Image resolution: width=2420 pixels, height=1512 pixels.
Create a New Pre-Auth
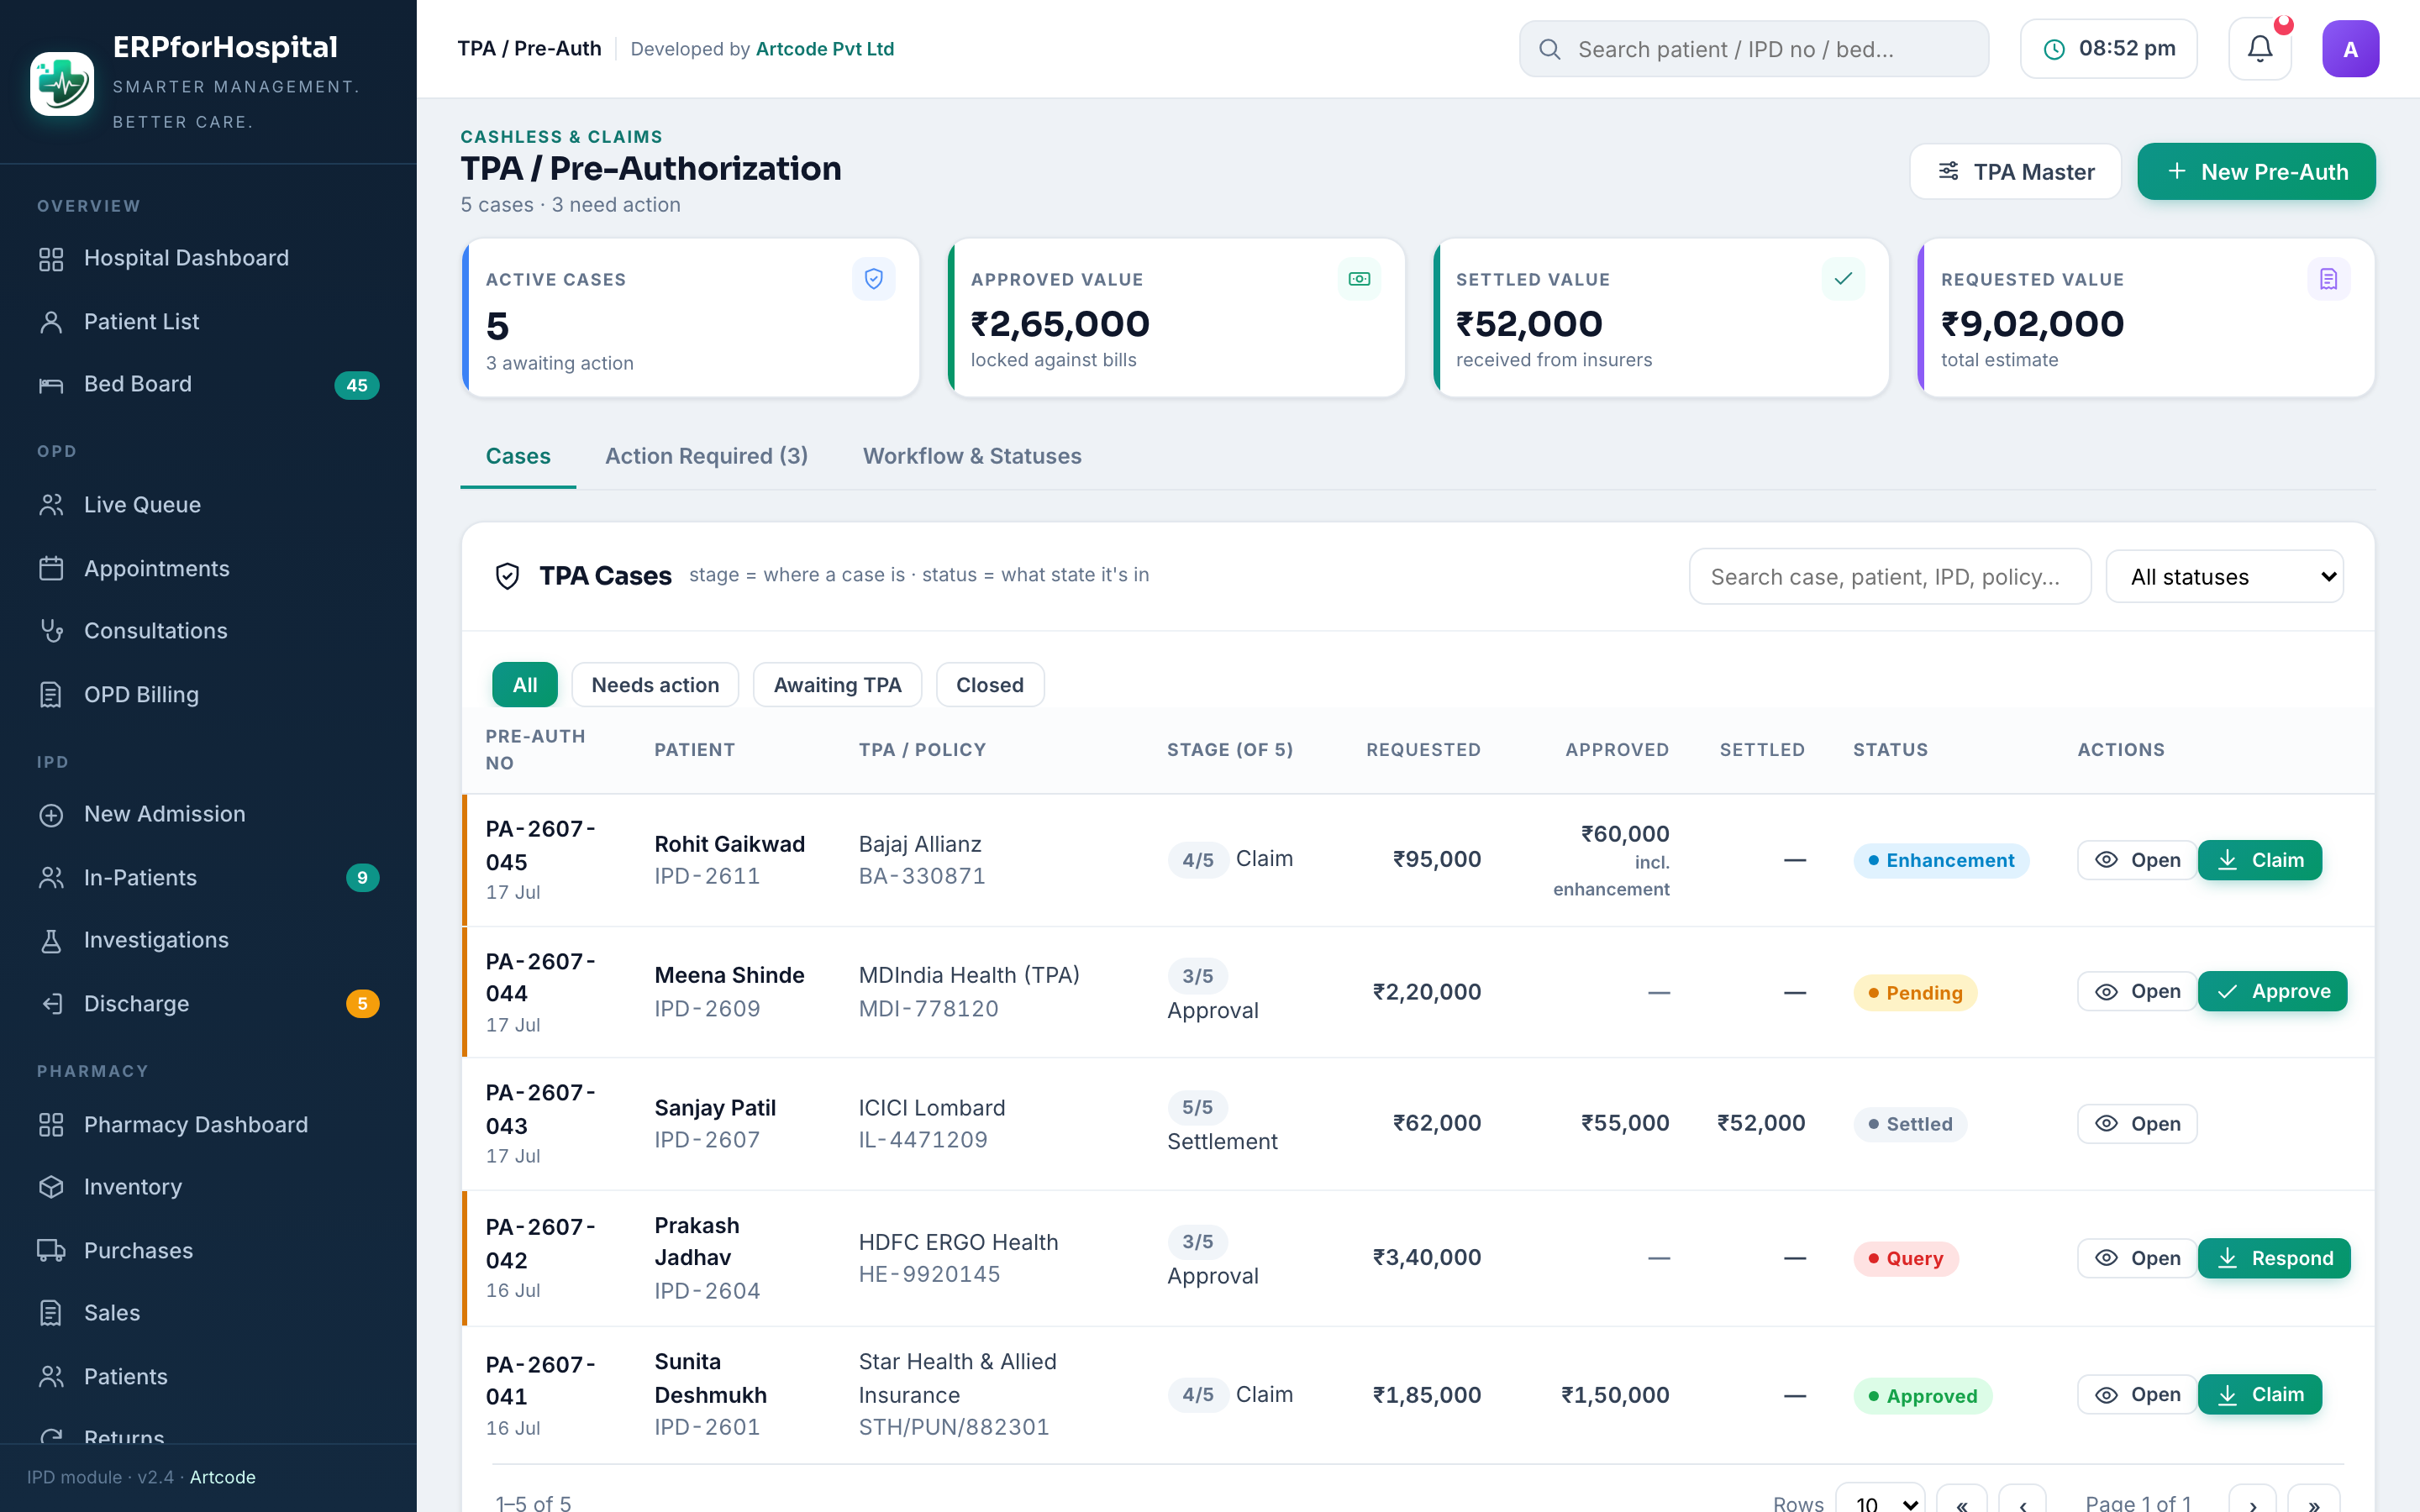tap(2256, 172)
